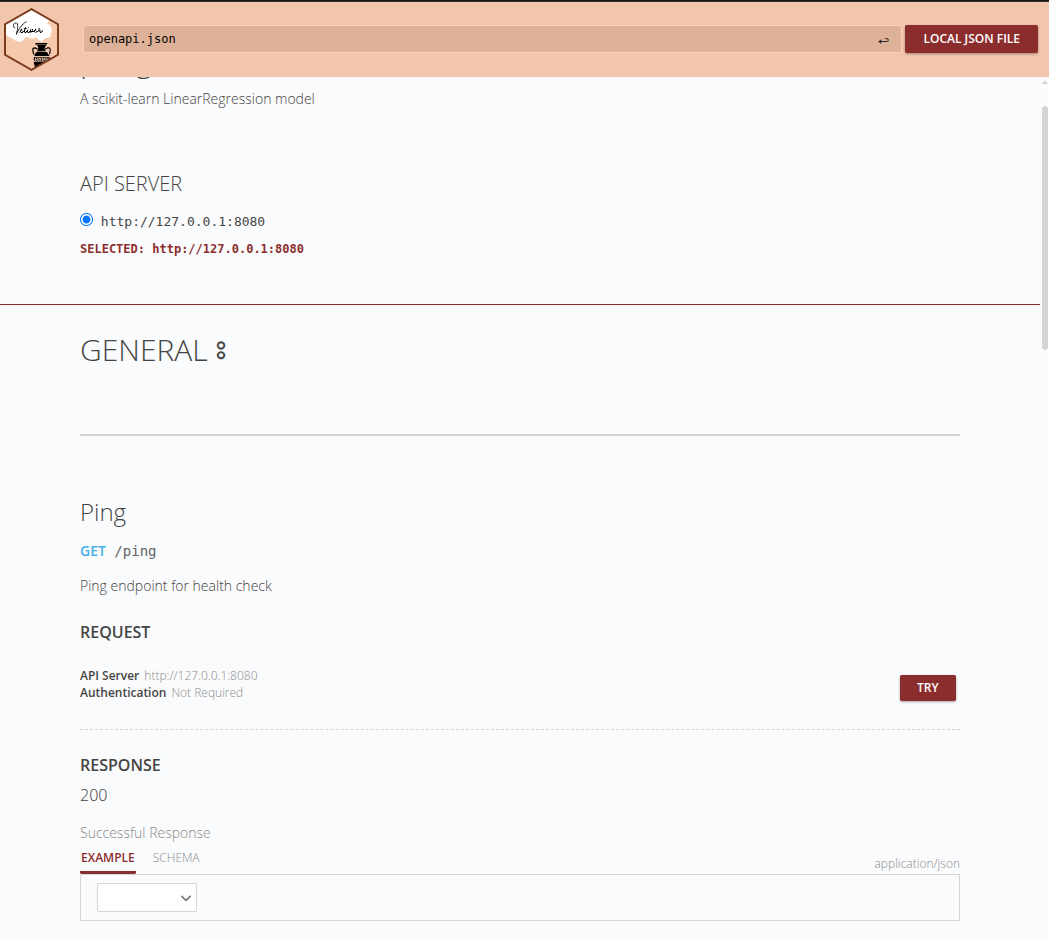The height and width of the screenshot is (938, 1049).
Task: Click the Vetiver hexagon logo
Action: (31, 39)
